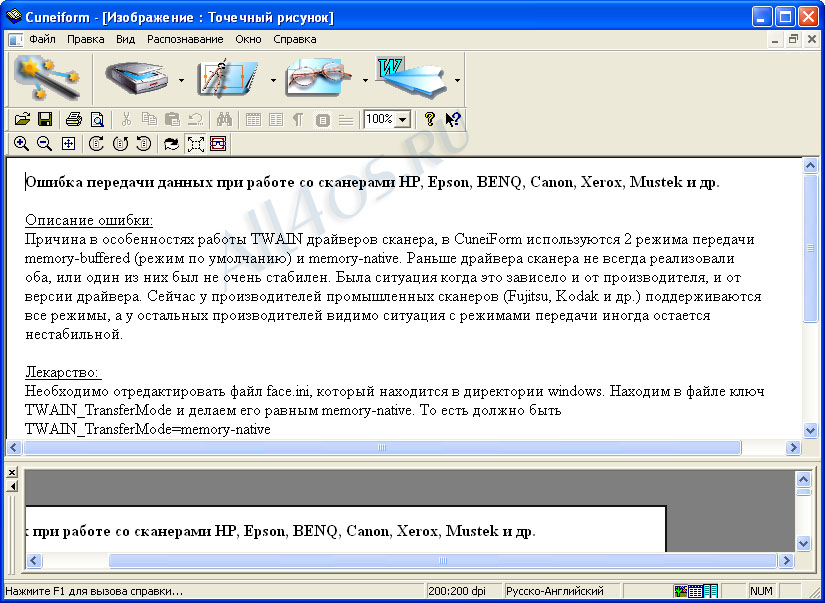Click the text pane horizontal scroll right arrow
The height and width of the screenshot is (603, 825).
793,448
